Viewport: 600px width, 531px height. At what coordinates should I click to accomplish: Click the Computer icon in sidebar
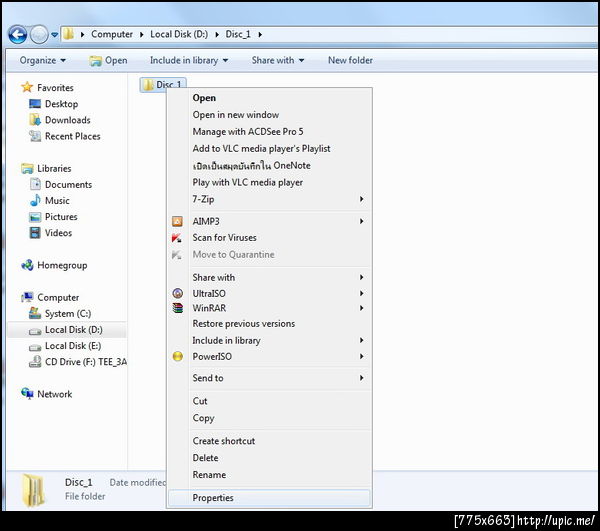[27, 297]
